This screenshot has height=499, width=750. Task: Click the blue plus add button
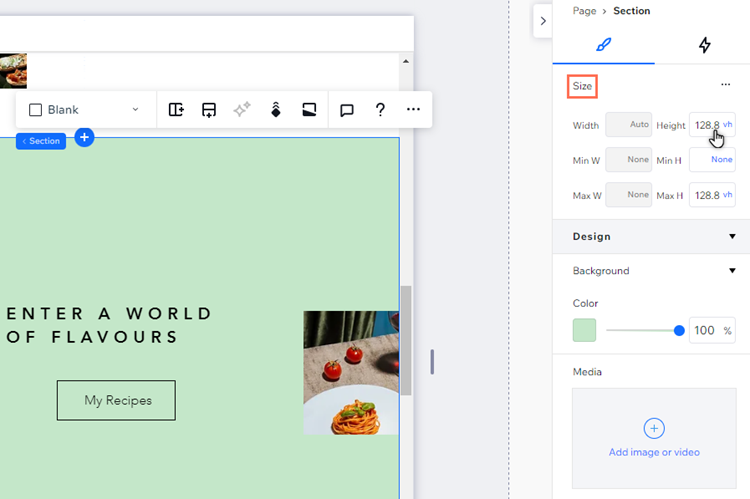[84, 137]
